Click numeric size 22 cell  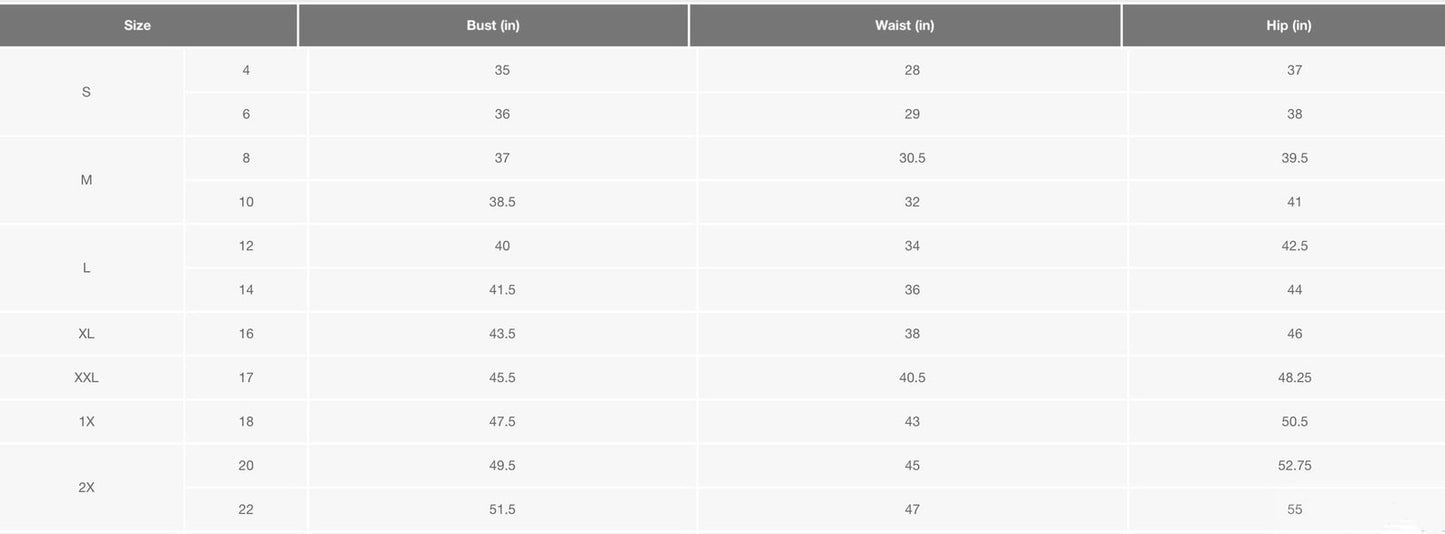[246, 510]
